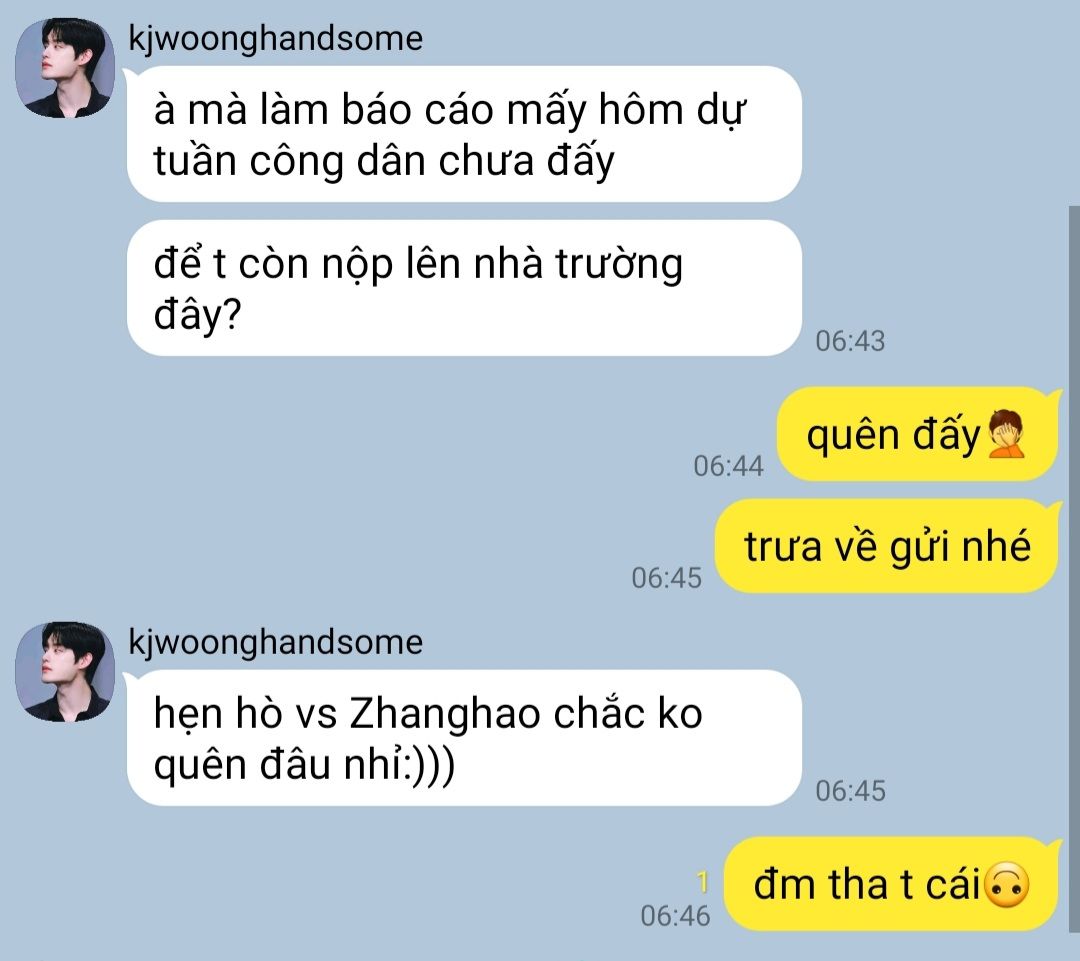
Task: Select the 'hẹn hò vs Zhanghao' message
Action: 464,738
